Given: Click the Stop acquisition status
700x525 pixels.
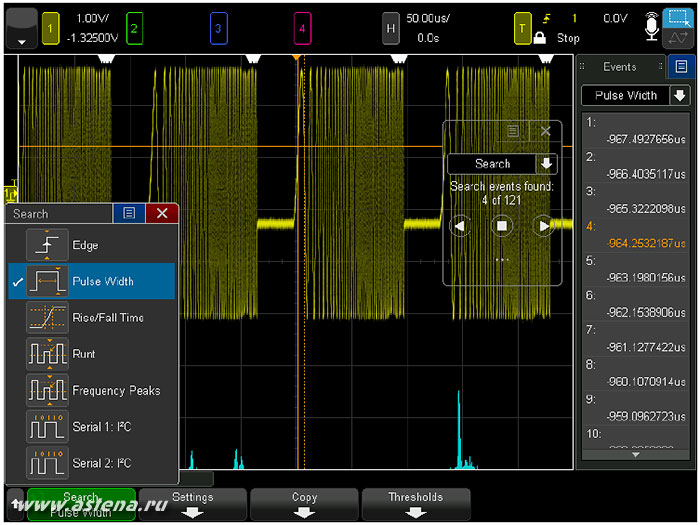Looking at the screenshot, I should tap(568, 38).
